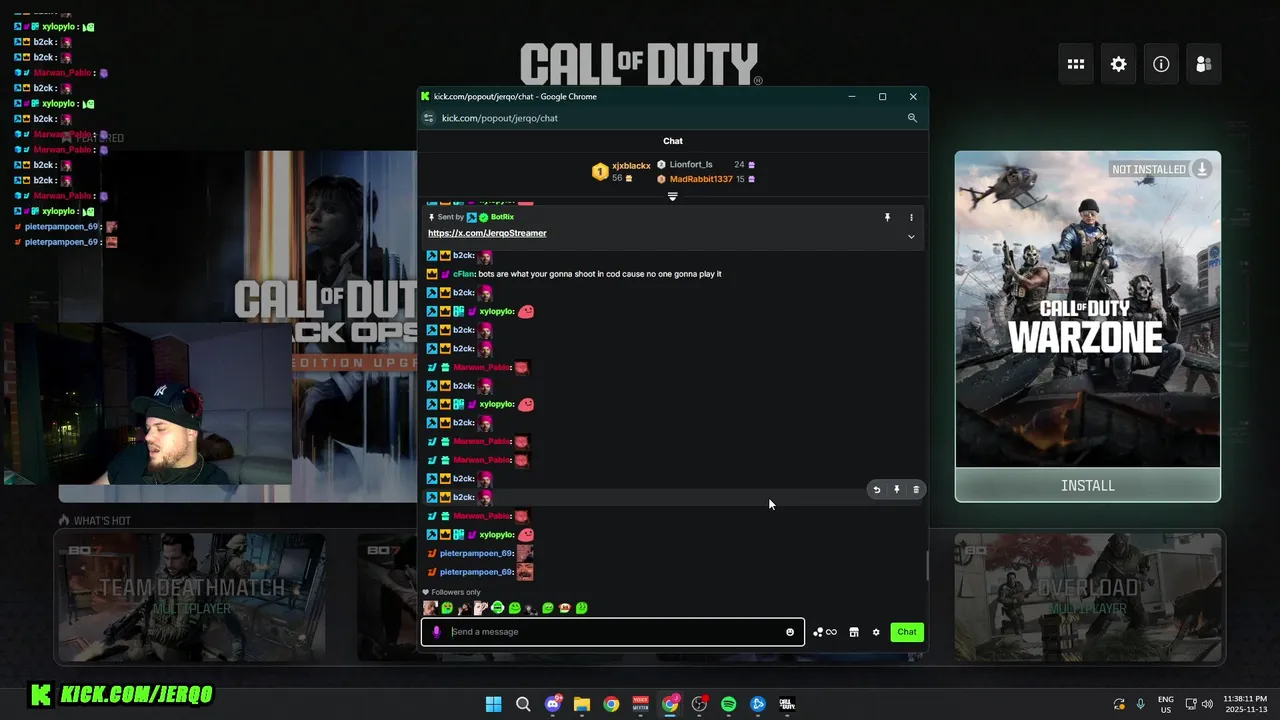
Task: Click the download arrow on Warzone card
Action: click(1202, 169)
